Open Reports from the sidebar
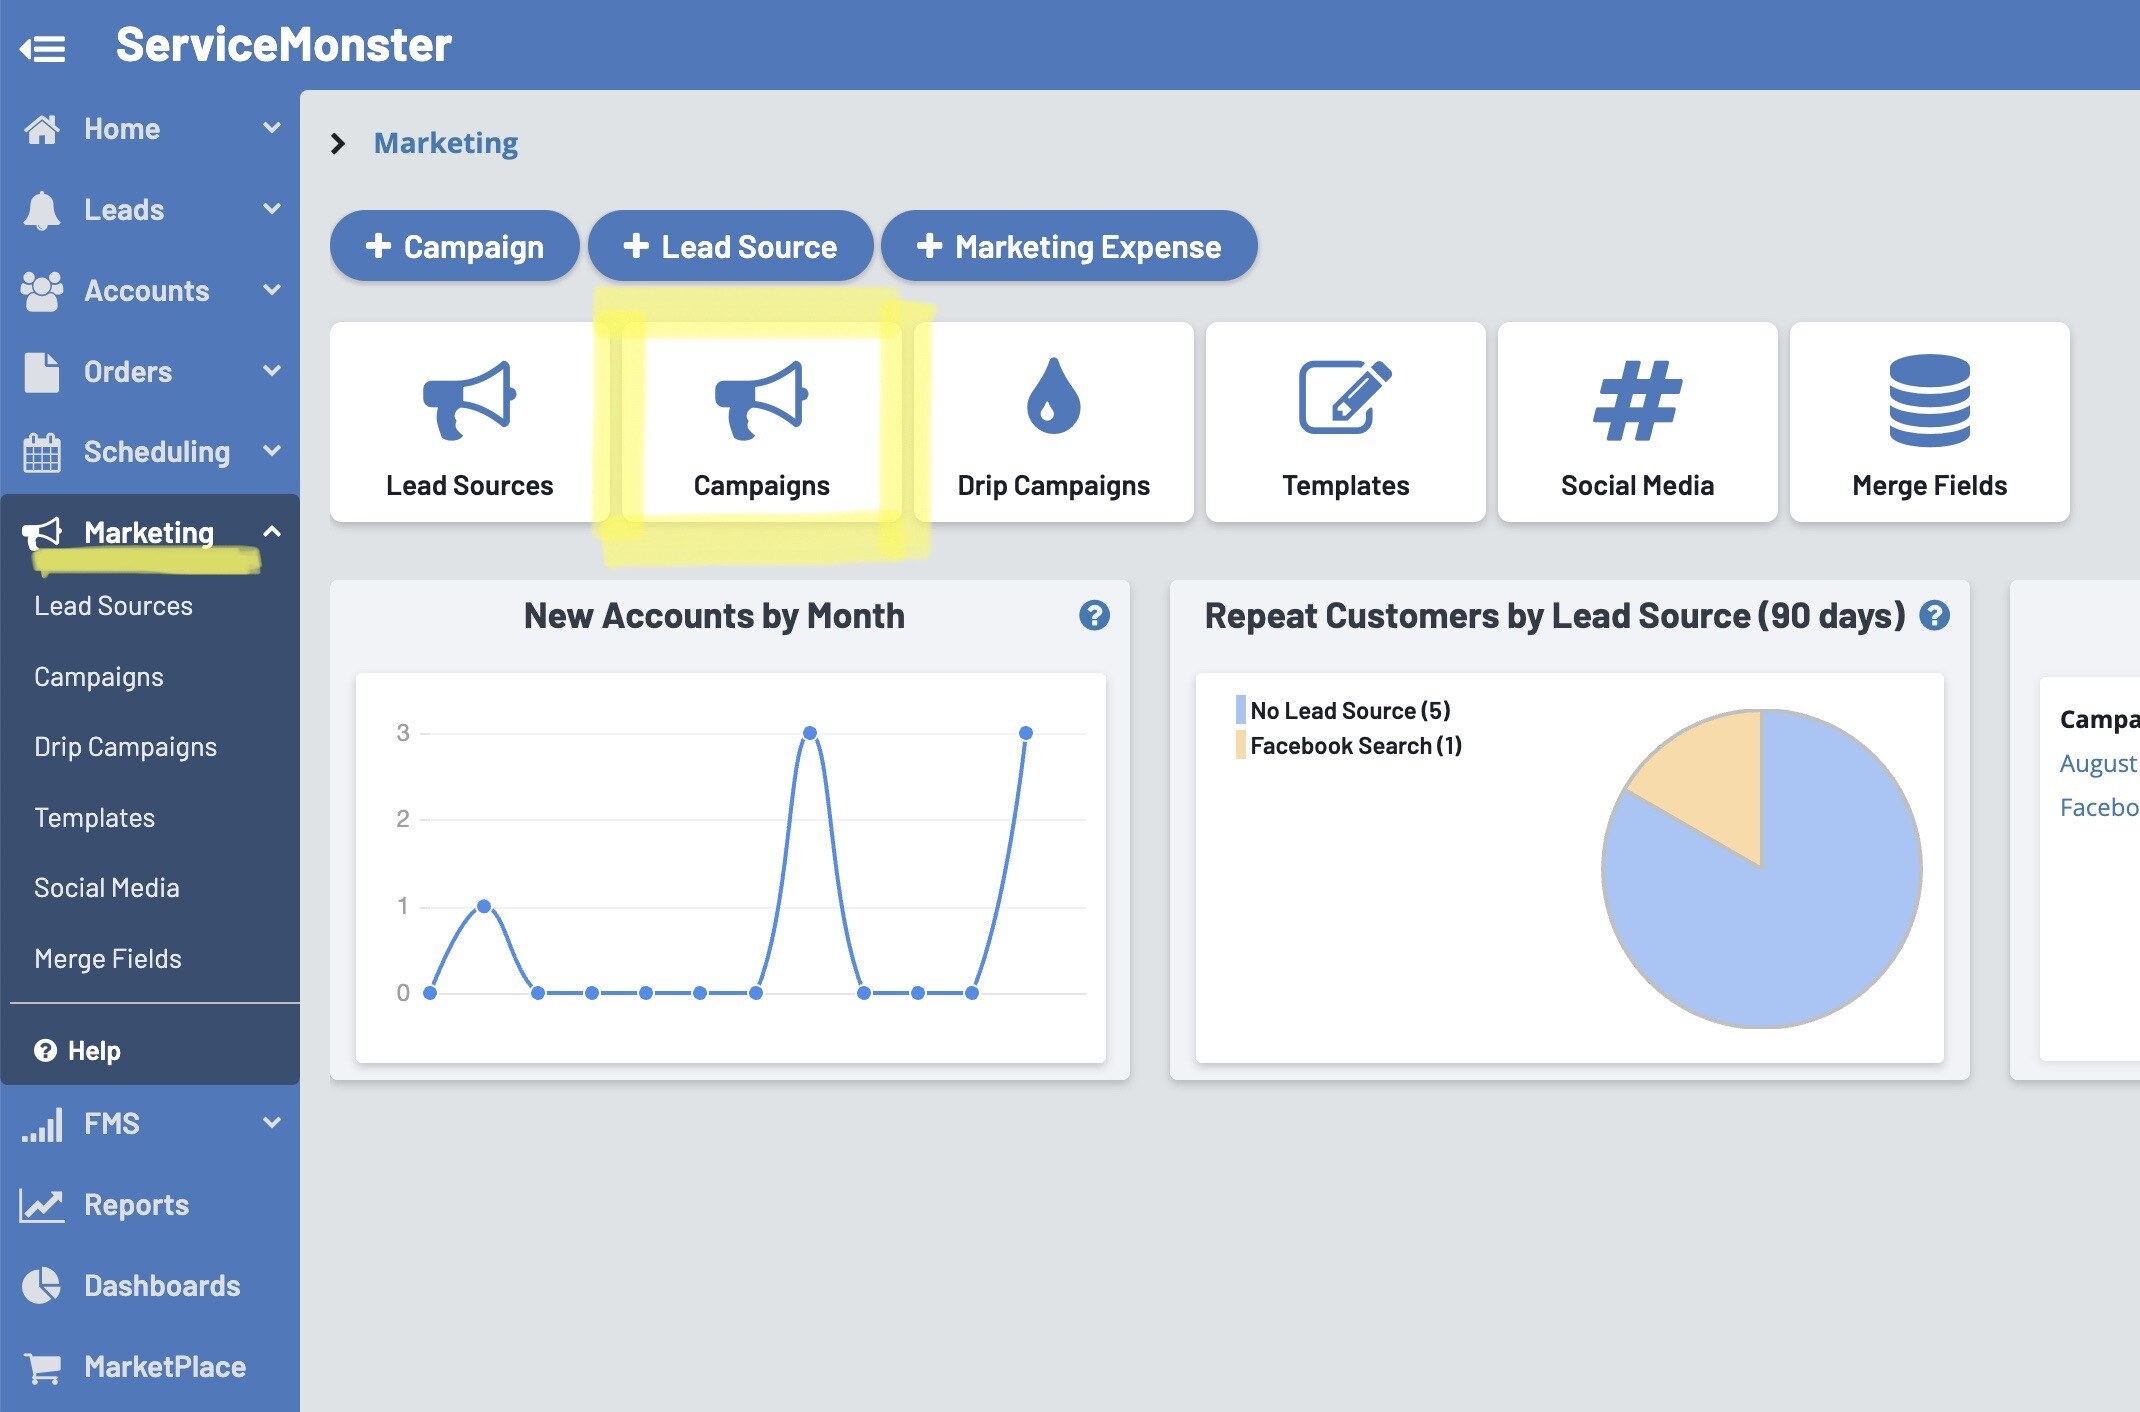The width and height of the screenshot is (2140, 1412). [x=136, y=1205]
